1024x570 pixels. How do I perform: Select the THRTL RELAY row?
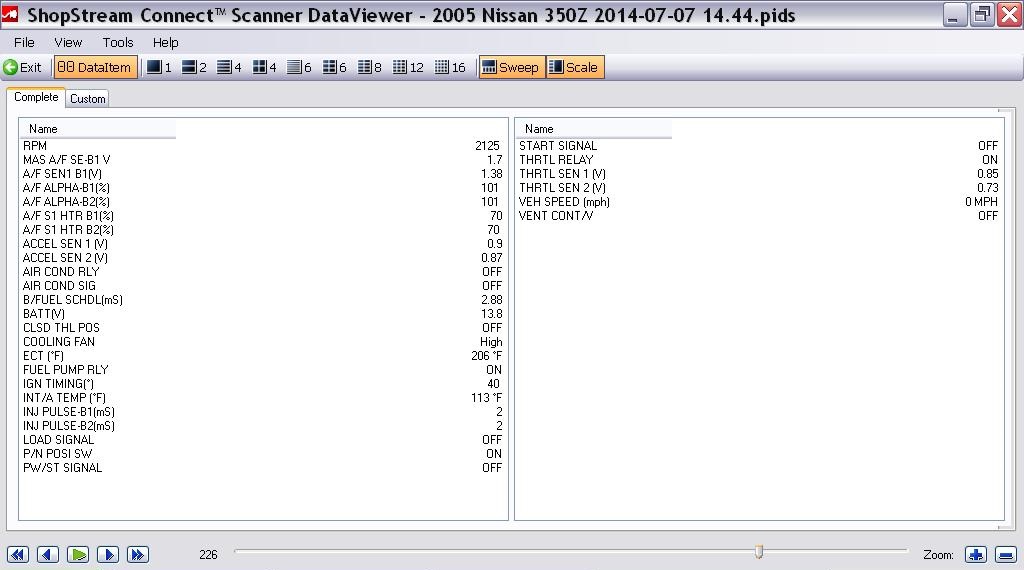tap(760, 160)
